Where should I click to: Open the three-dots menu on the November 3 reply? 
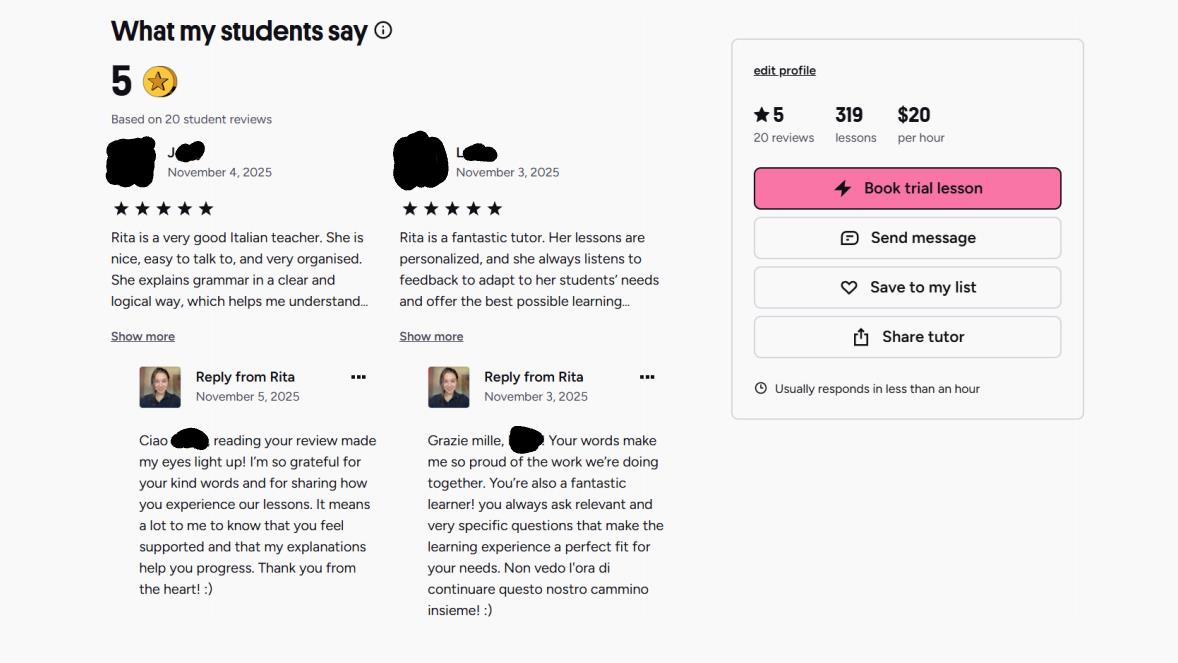tap(647, 377)
